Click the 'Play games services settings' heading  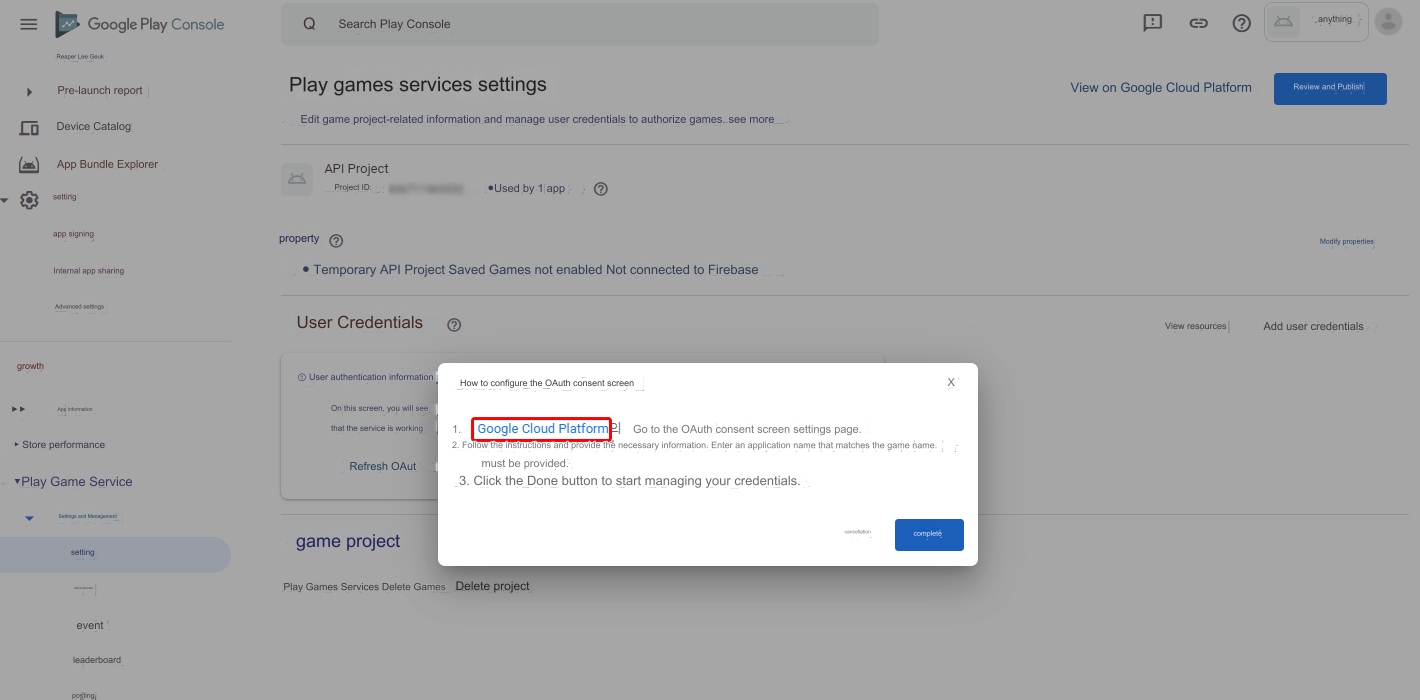pos(418,85)
